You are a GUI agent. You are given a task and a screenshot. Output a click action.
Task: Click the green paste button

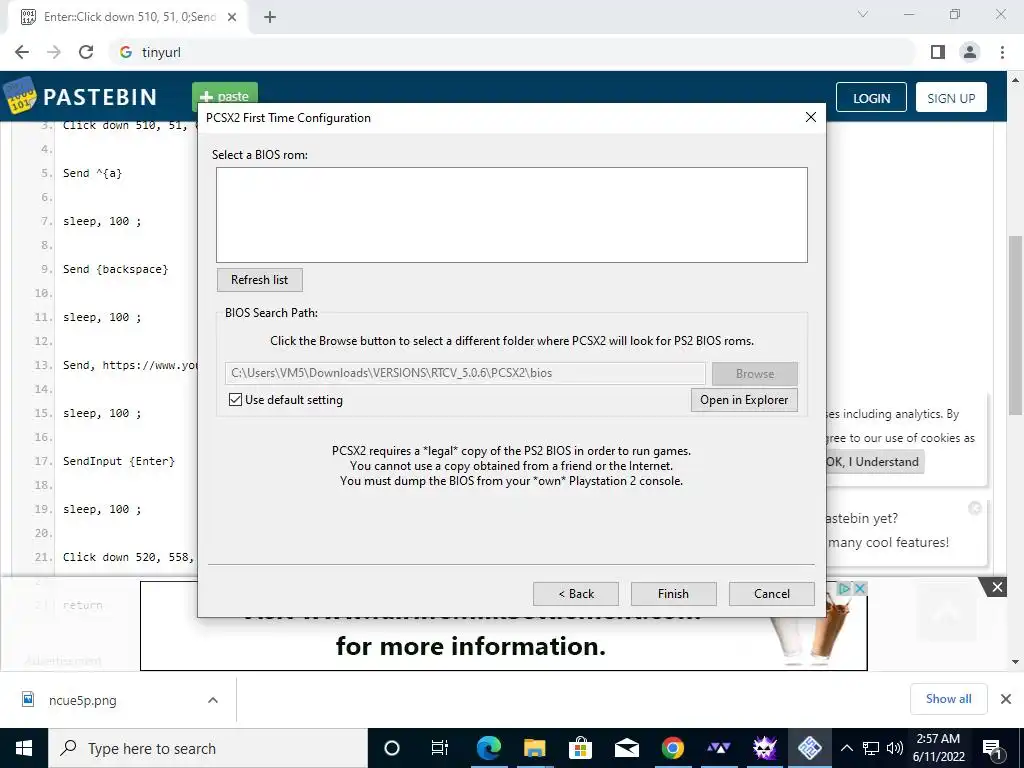pyautogui.click(x=225, y=94)
